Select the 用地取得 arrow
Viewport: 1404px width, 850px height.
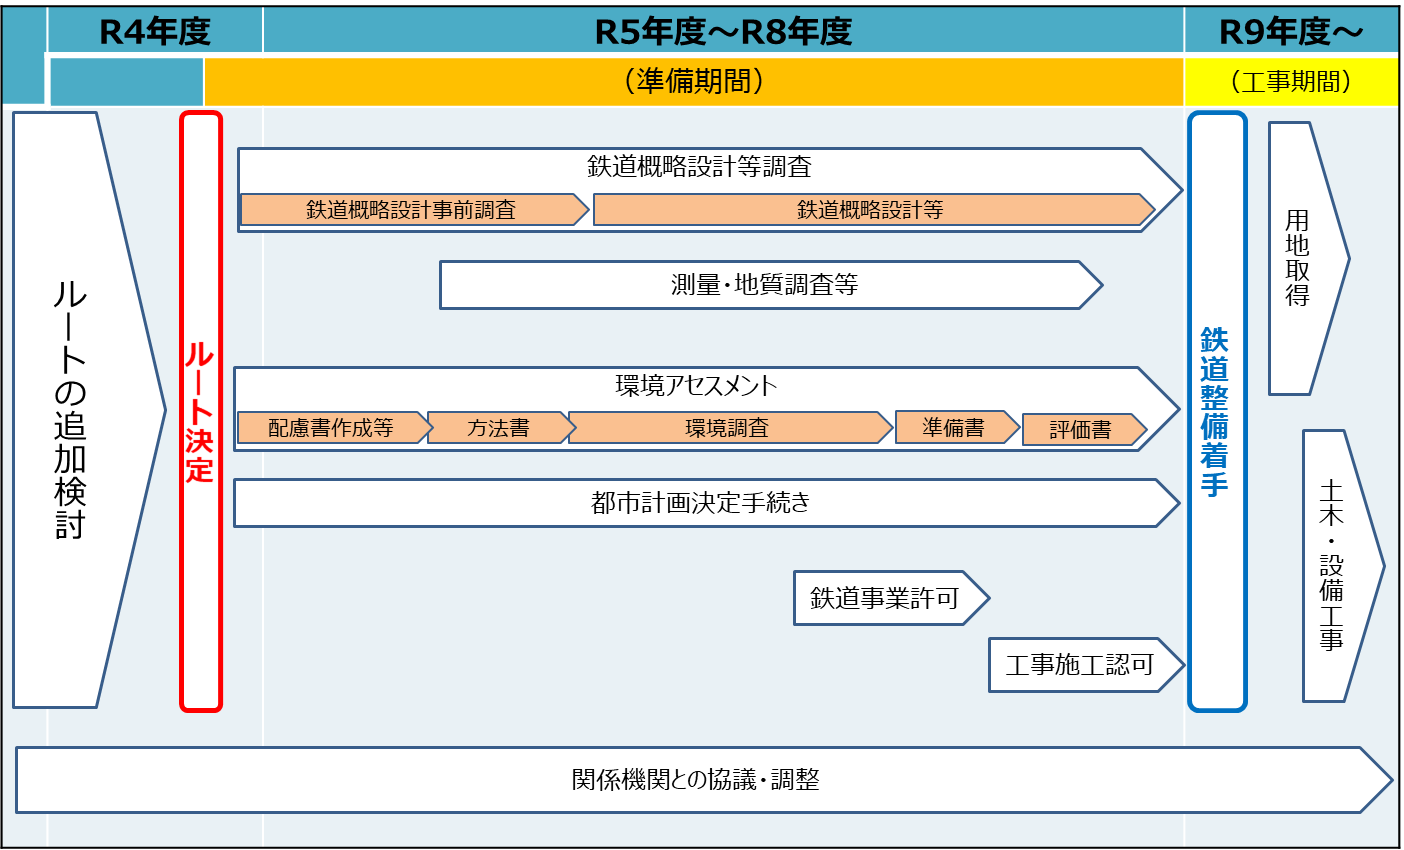coord(1308,259)
